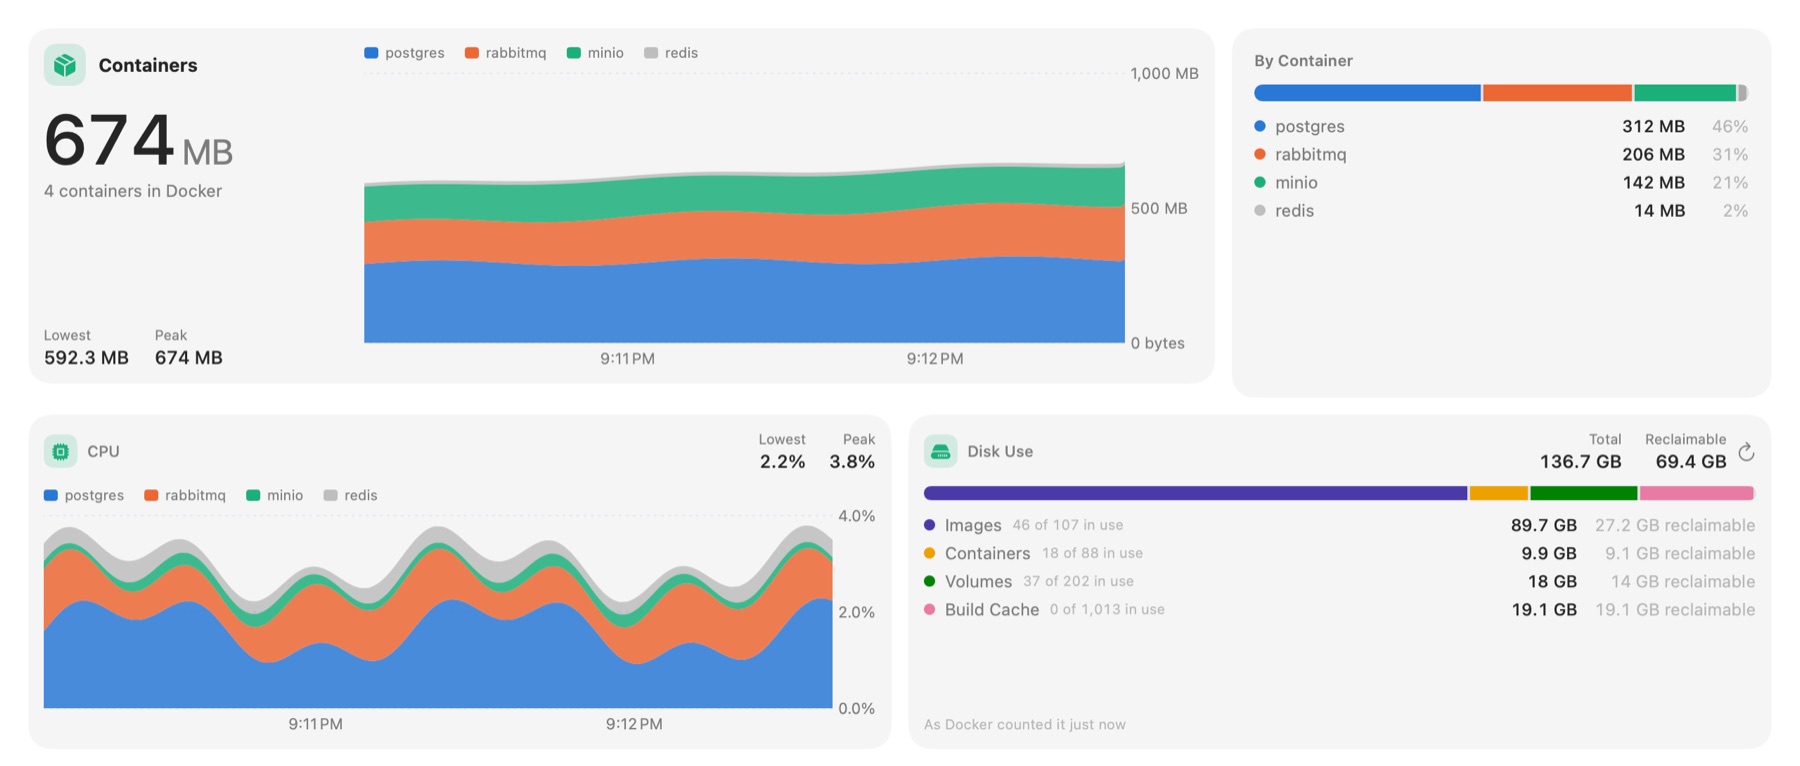Click the CPU chip icon
This screenshot has height=766, width=1800.
(x=60, y=451)
